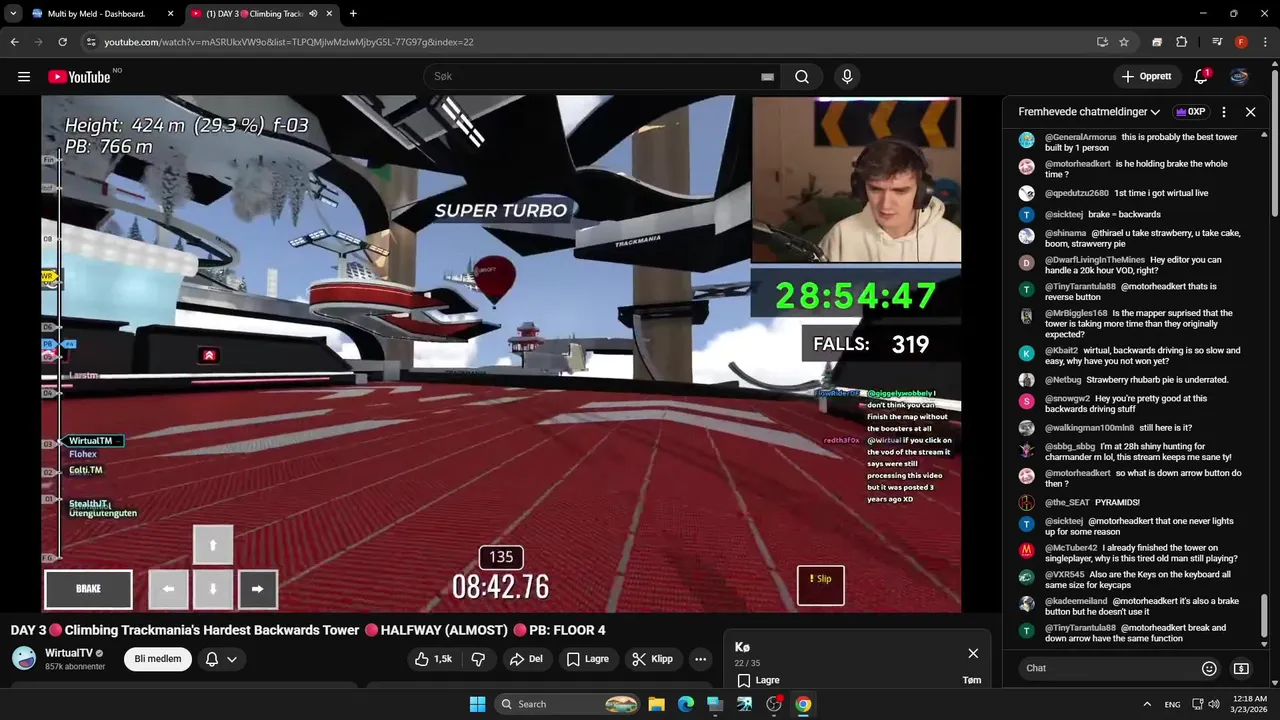Screen dimensions: 1280x720
Task: Click the video player area
Action: click(x=501, y=354)
